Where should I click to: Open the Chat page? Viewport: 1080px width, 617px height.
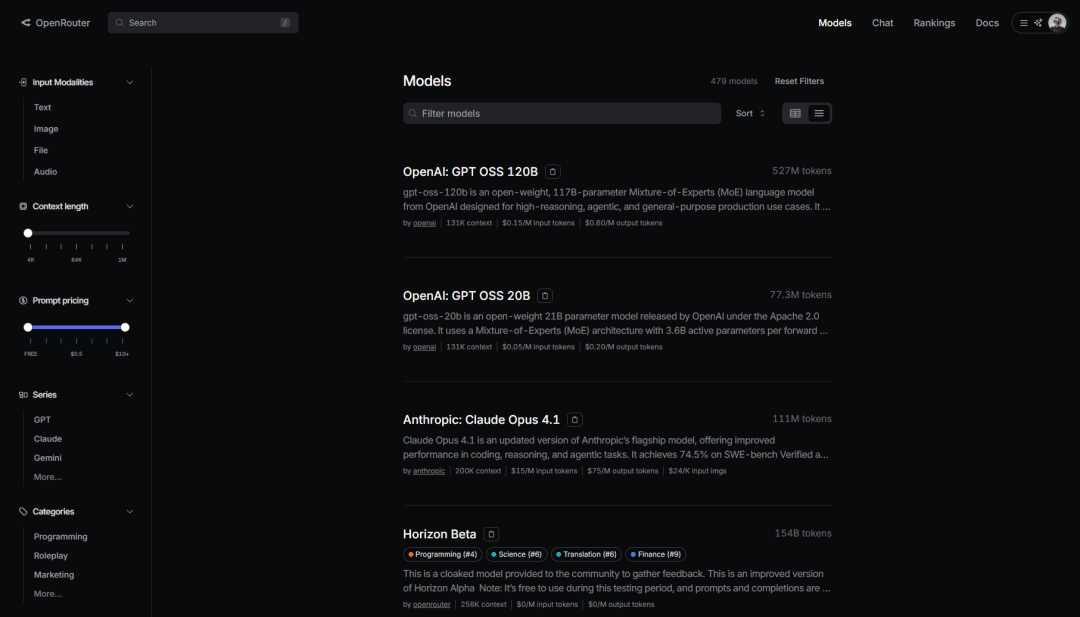882,23
